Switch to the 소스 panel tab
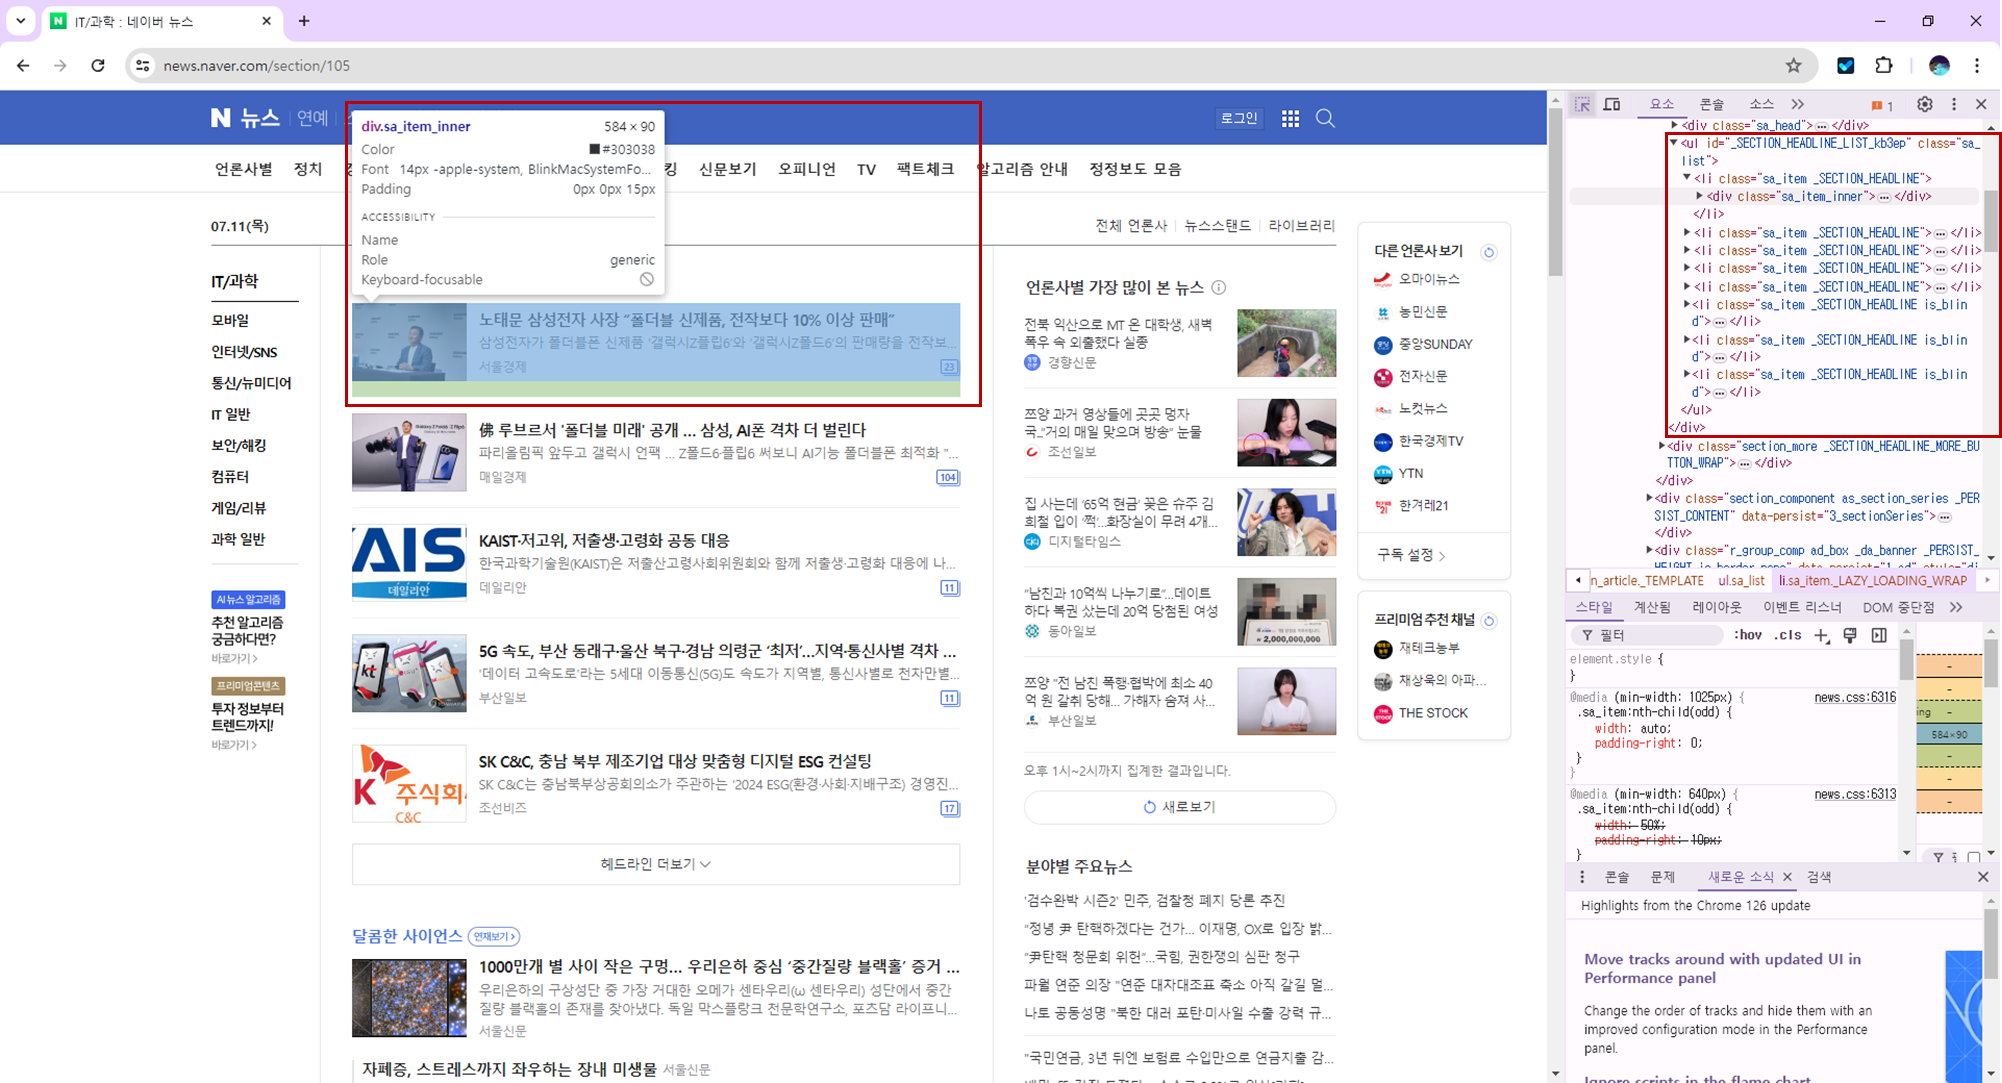 pos(1761,104)
